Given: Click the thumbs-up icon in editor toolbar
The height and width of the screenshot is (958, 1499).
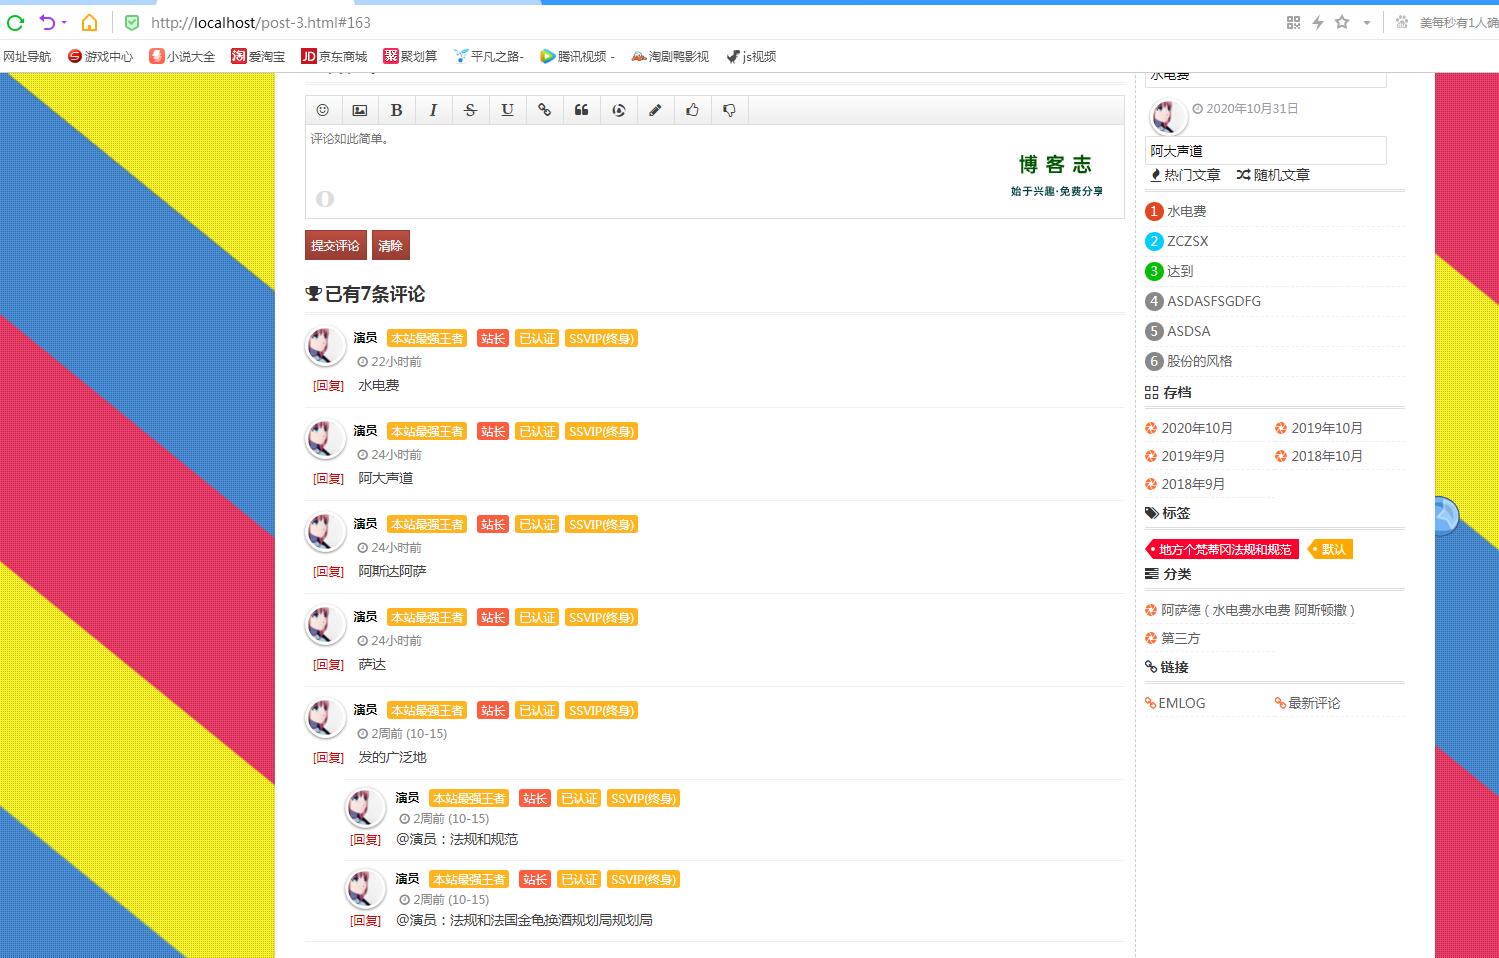Looking at the screenshot, I should point(692,110).
